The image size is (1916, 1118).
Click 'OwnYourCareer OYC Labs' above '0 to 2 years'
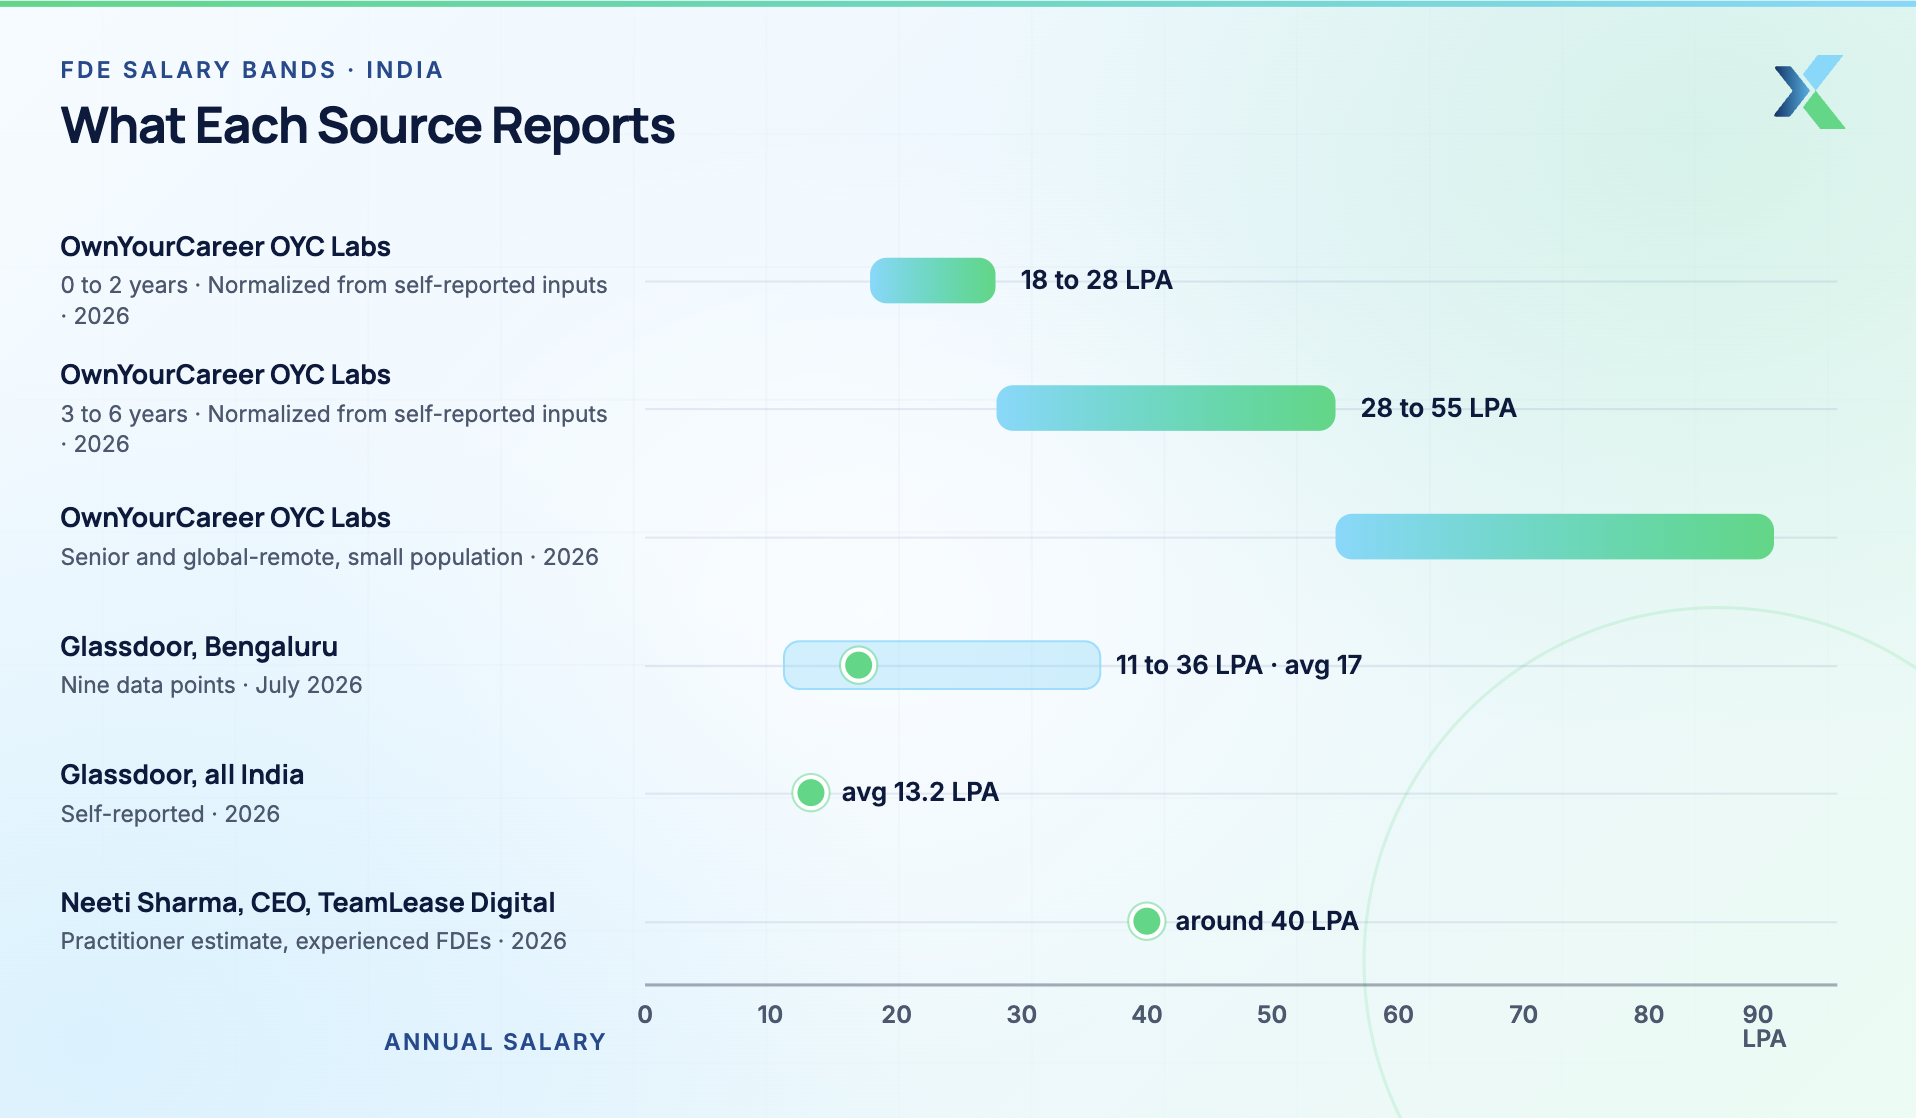(226, 247)
